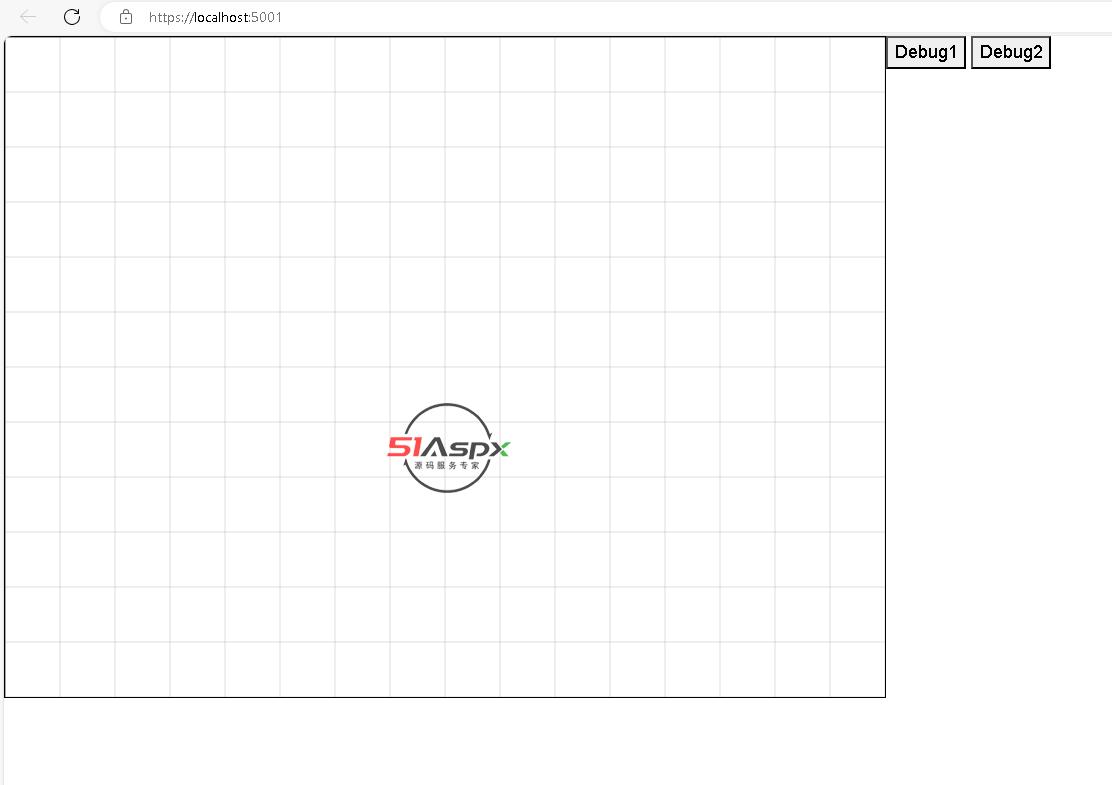
Task: Select the 51Aspx logo image on canvas
Action: click(x=448, y=448)
